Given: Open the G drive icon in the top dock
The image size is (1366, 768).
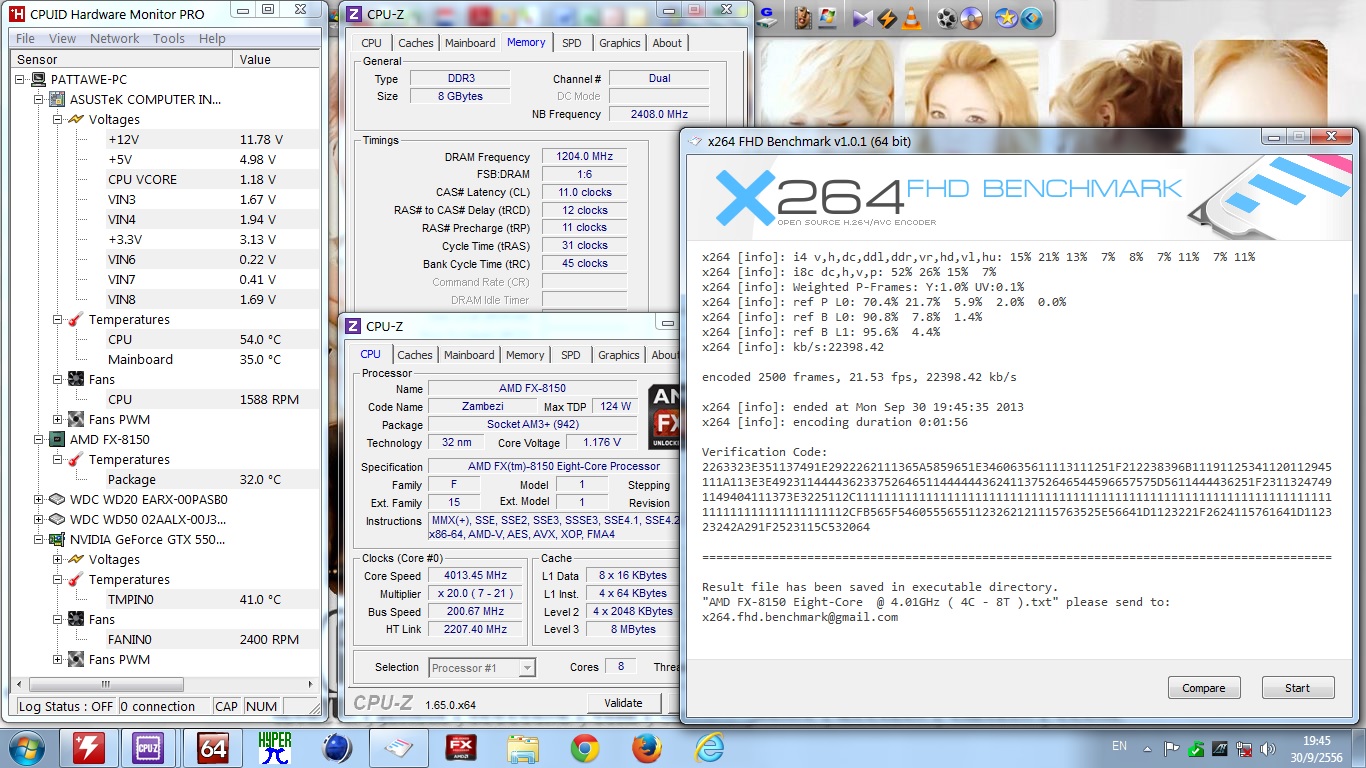Looking at the screenshot, I should coord(768,17).
